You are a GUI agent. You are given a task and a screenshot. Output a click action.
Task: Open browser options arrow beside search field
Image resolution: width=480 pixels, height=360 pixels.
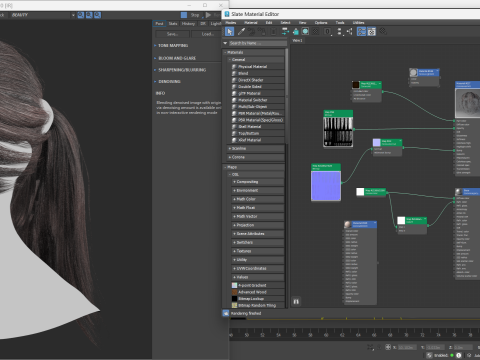pyautogui.click(x=225, y=43)
